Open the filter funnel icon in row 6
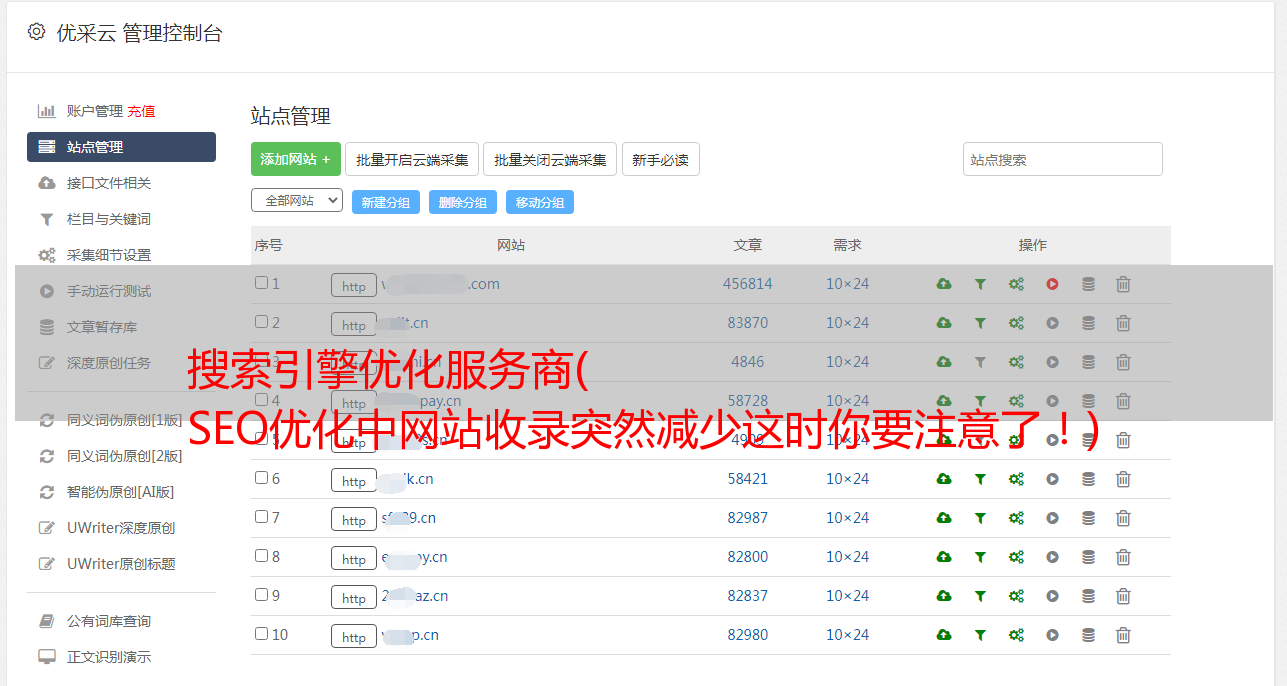 pyautogui.click(x=980, y=479)
